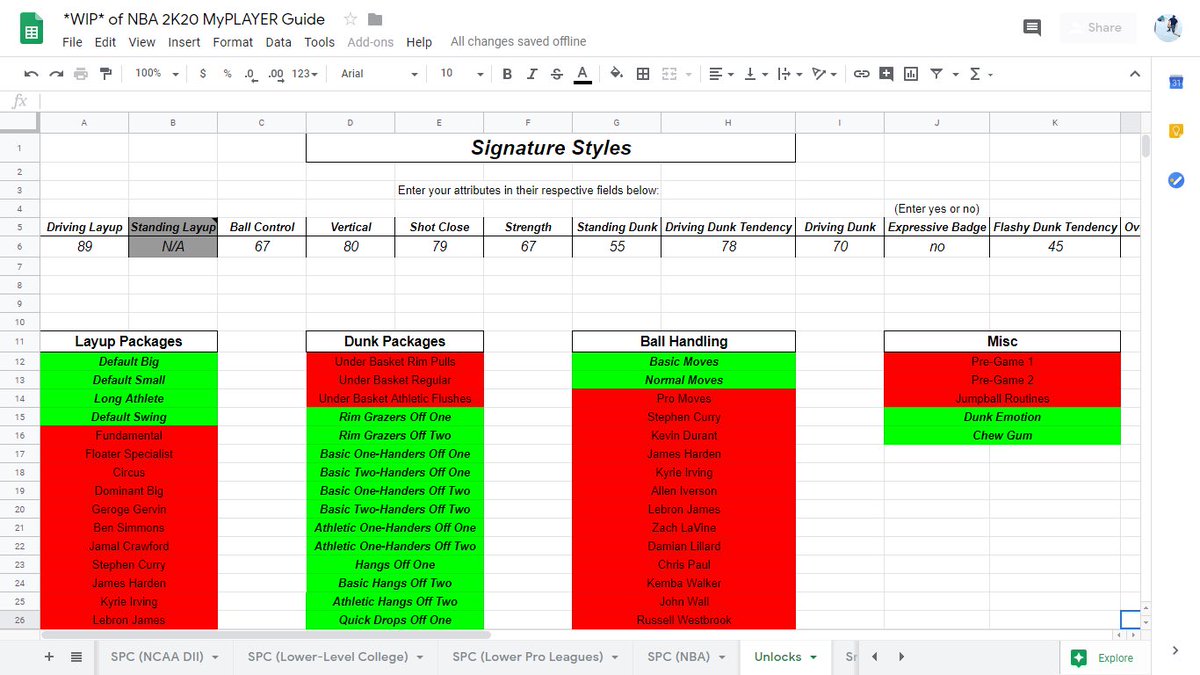Open the Tools menu
The height and width of the screenshot is (675, 1200).
tap(320, 42)
